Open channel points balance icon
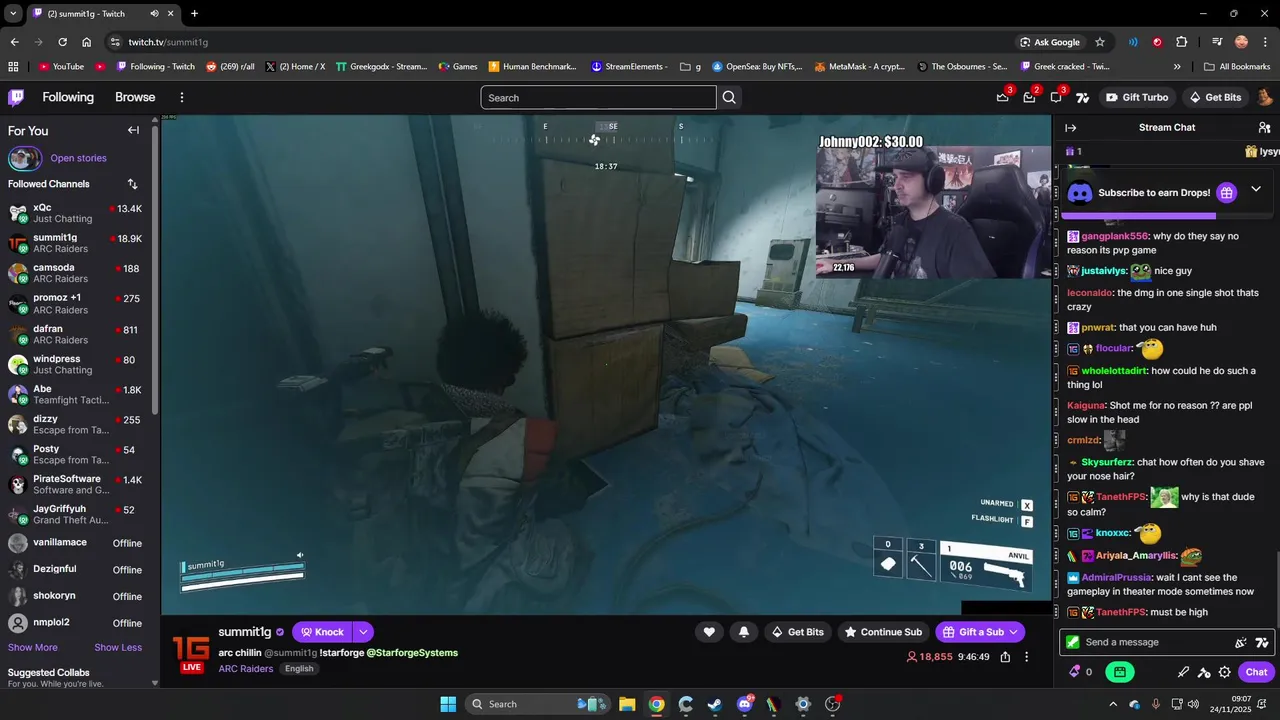Image resolution: width=1280 pixels, height=720 pixels. pos(1075,672)
